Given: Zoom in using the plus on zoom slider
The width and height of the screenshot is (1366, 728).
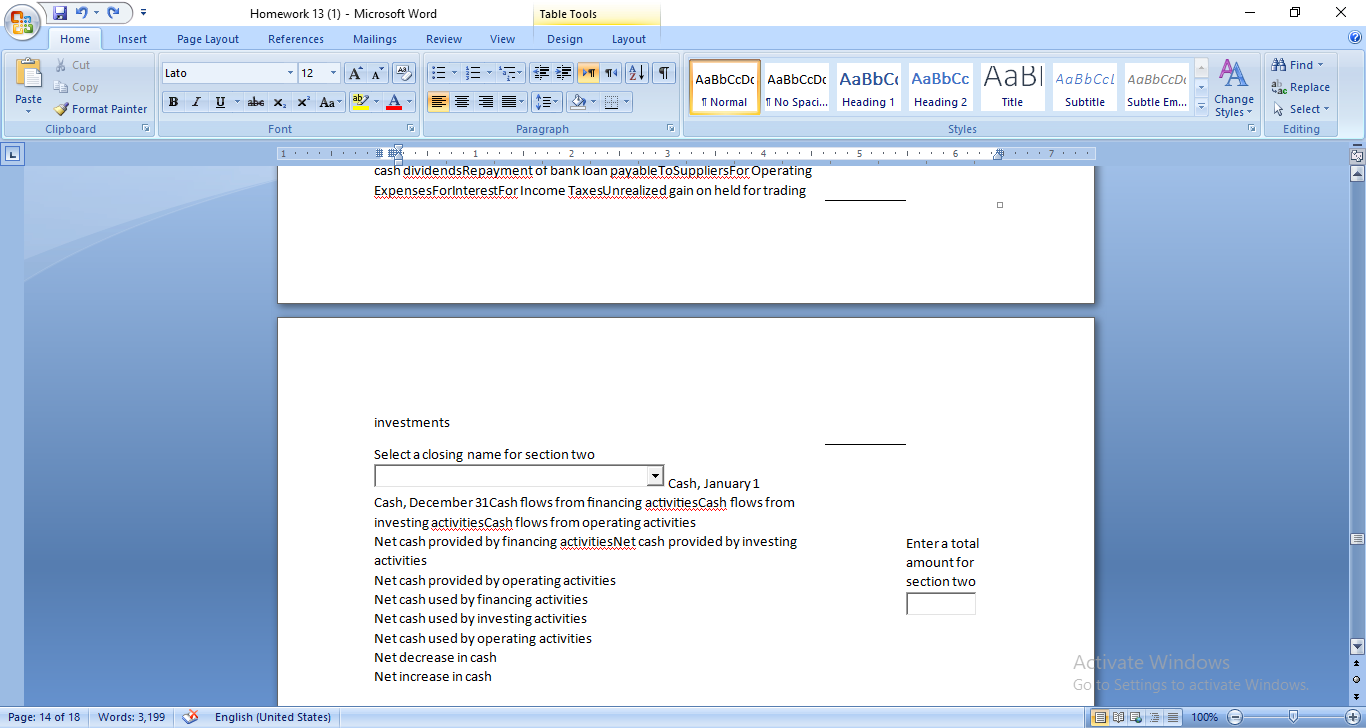Looking at the screenshot, I should (1353, 716).
